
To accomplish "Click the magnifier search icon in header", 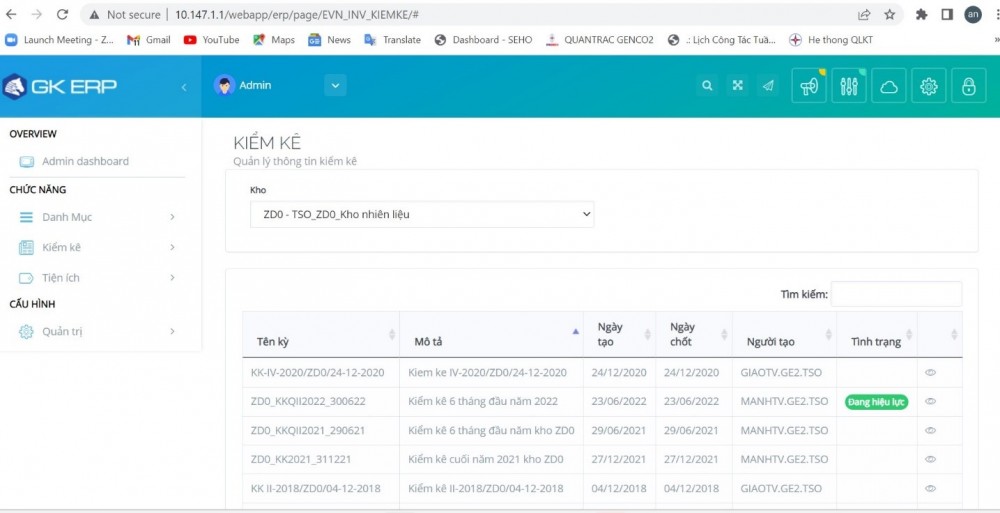I will tap(707, 86).
